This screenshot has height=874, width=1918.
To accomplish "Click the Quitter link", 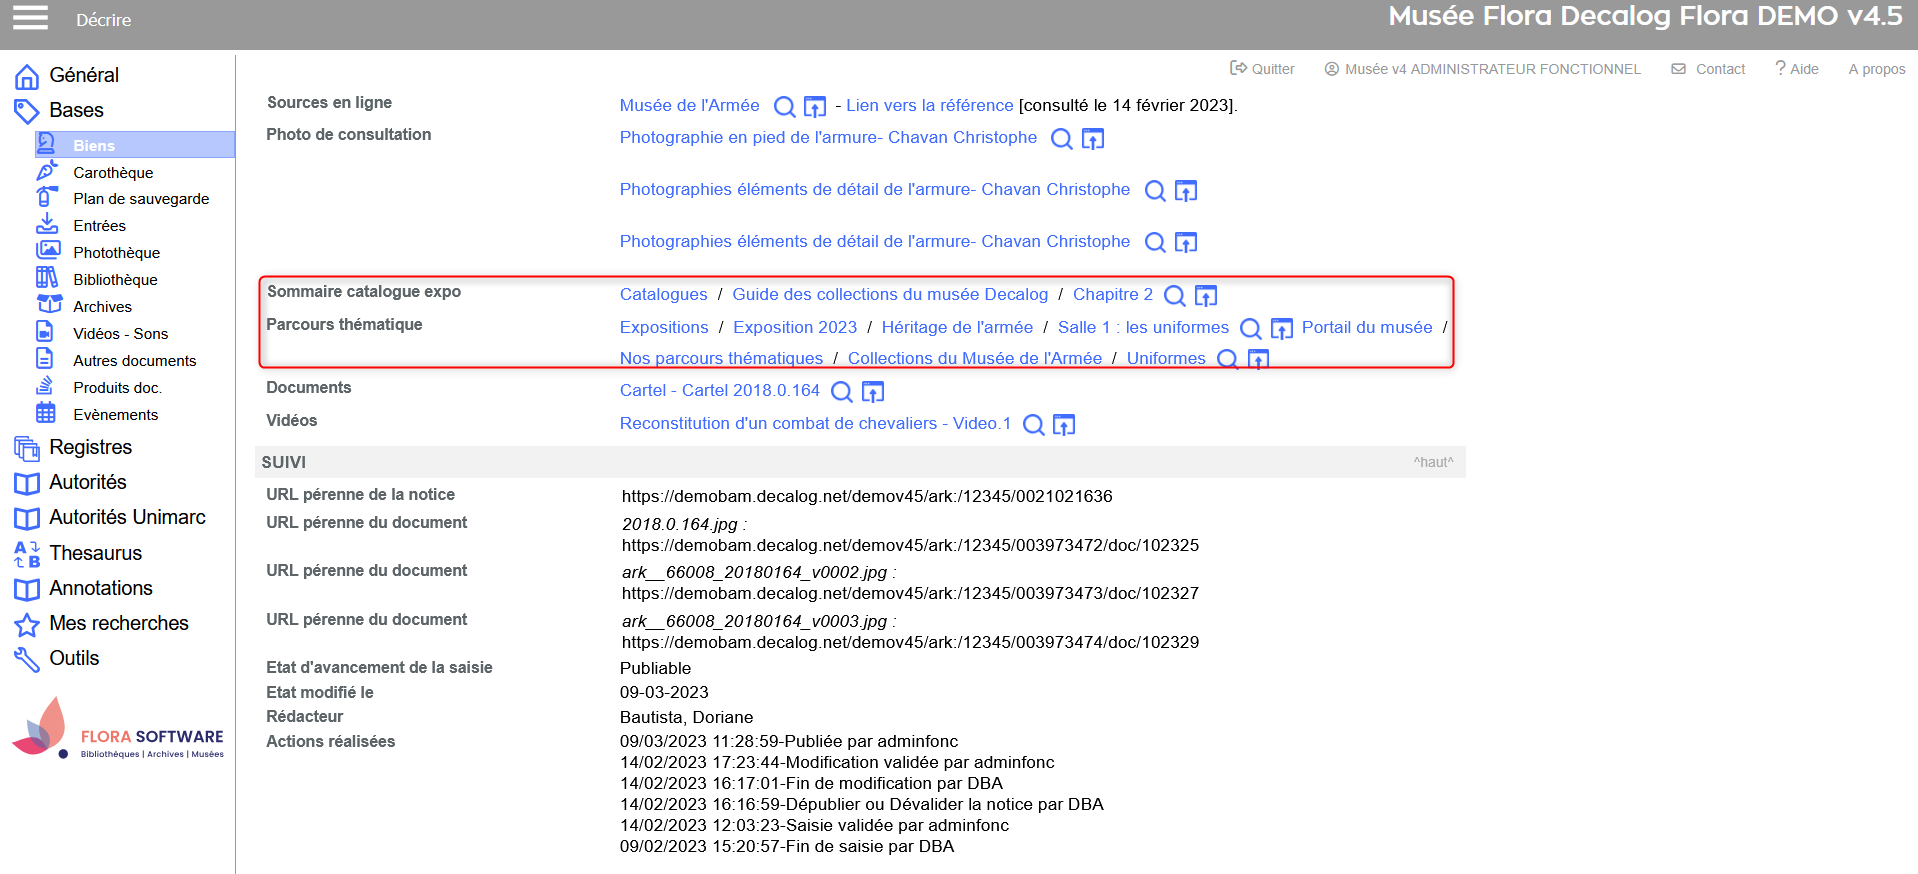I will (1262, 69).
